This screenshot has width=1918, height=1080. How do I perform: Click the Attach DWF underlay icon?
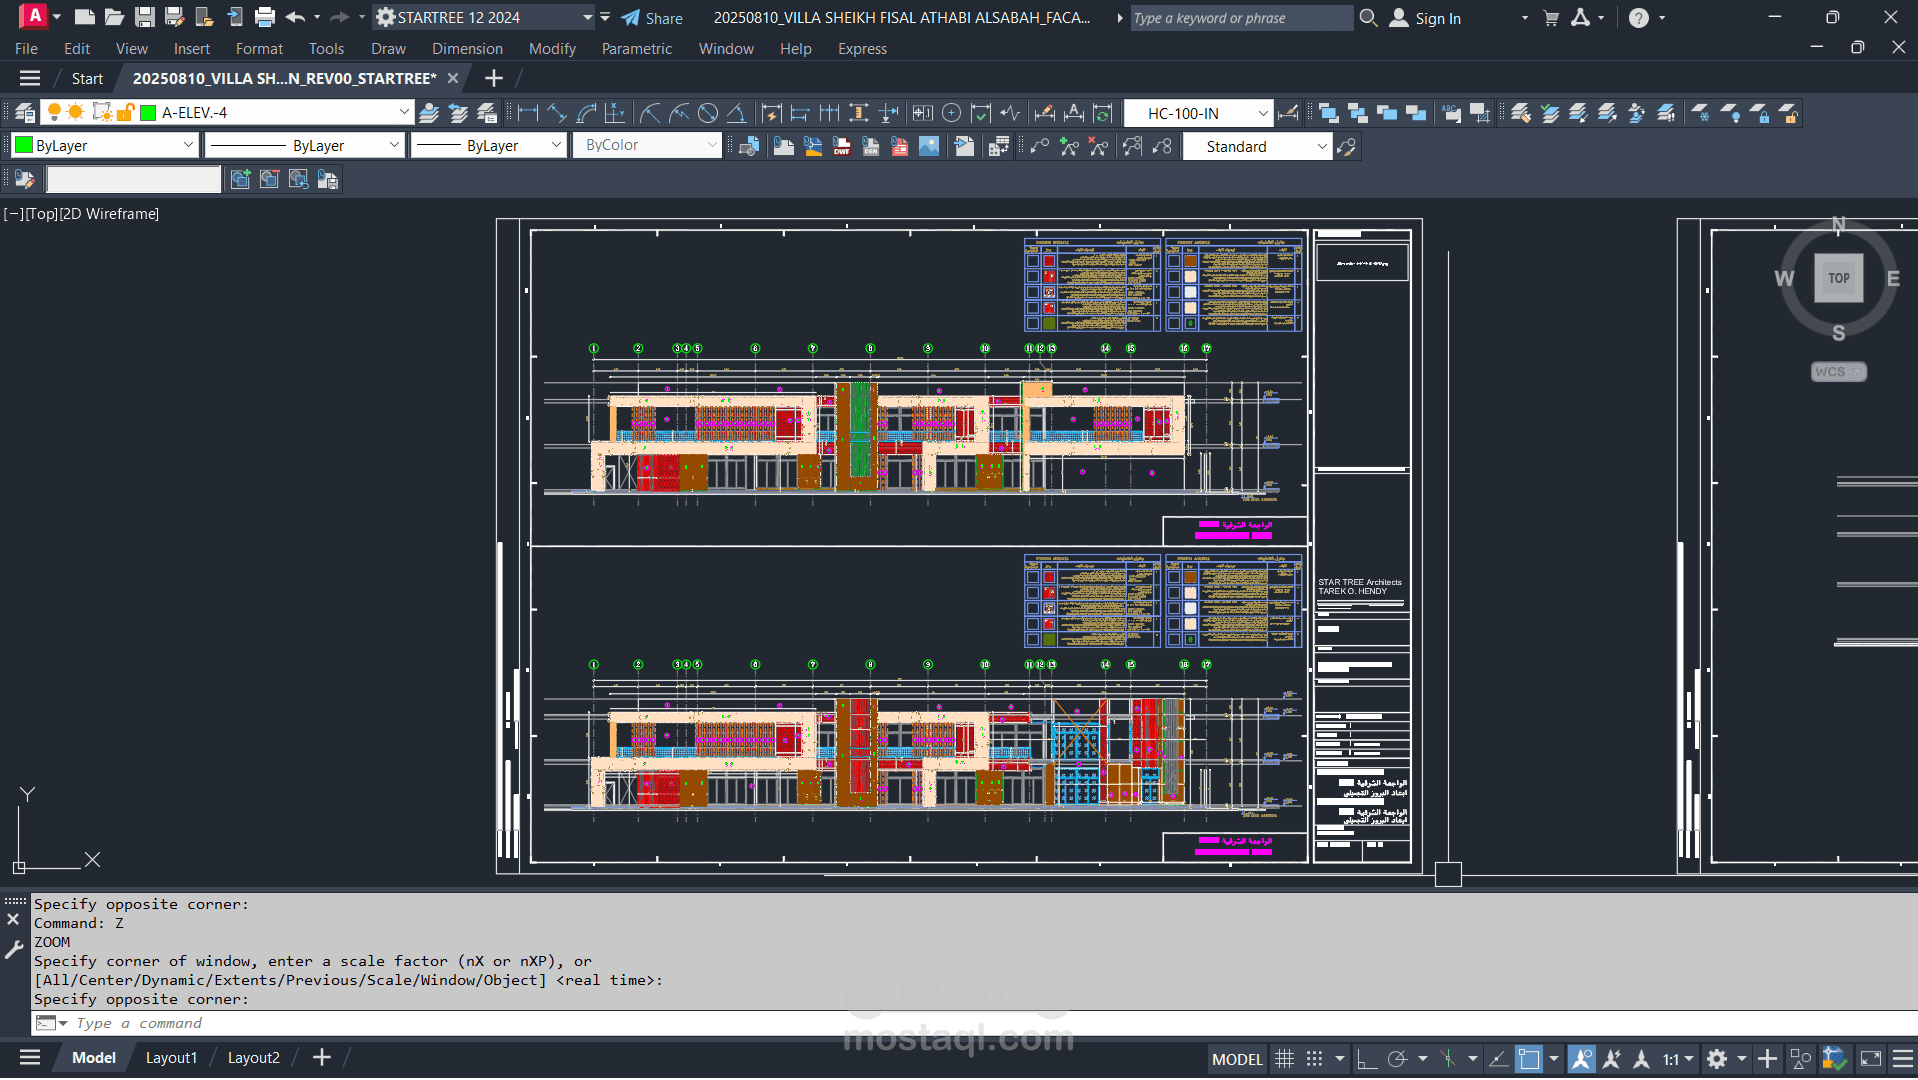(842, 147)
